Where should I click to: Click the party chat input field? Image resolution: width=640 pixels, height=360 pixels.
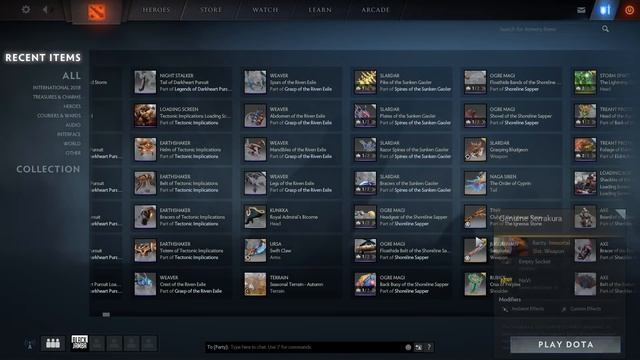pos(304,347)
